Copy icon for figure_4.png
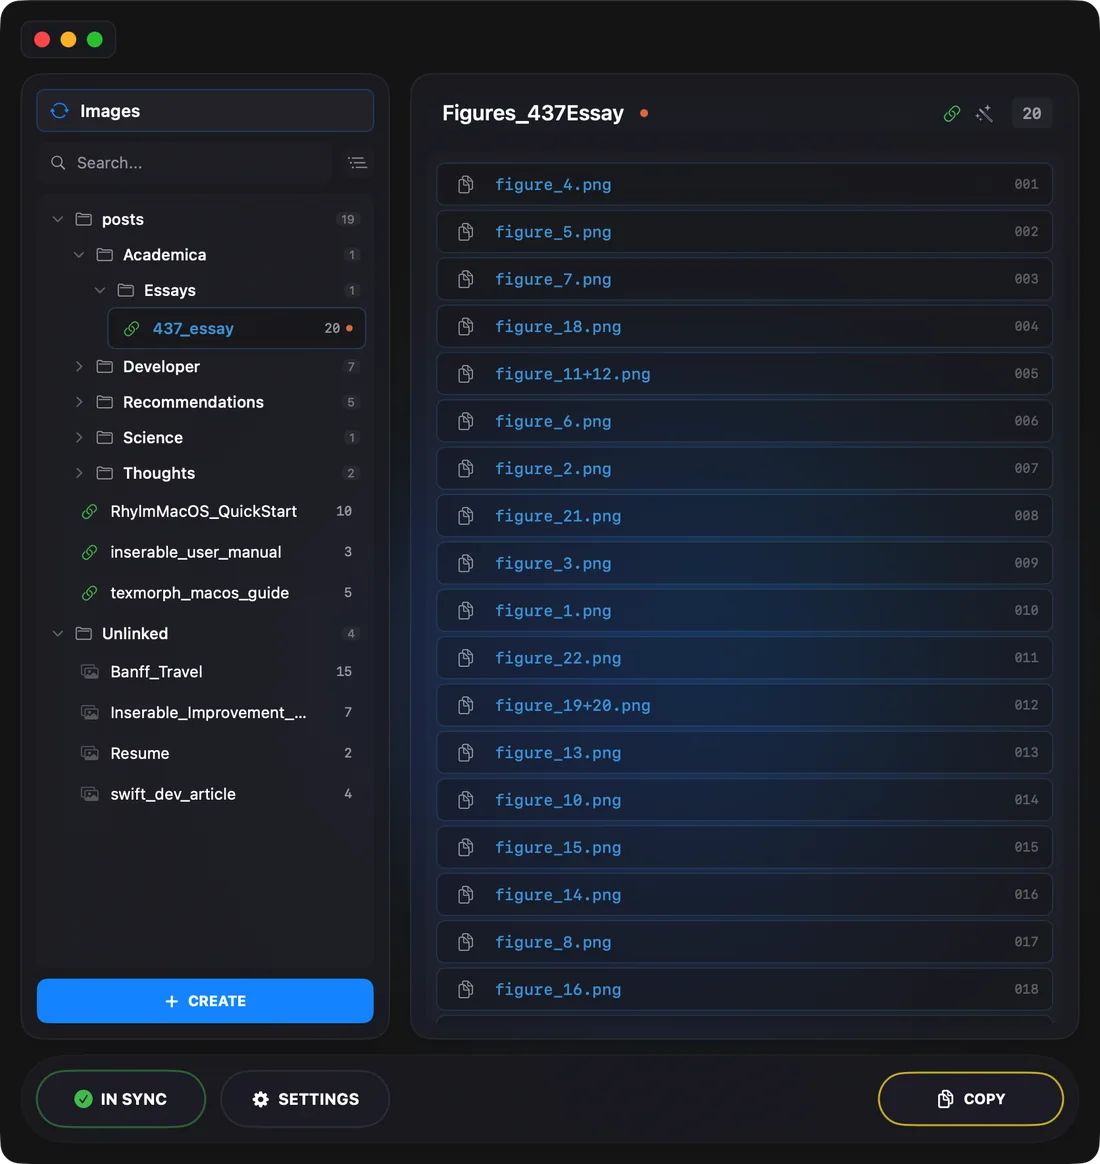Screen dimensions: 1100x1164 pyautogui.click(x=465, y=184)
